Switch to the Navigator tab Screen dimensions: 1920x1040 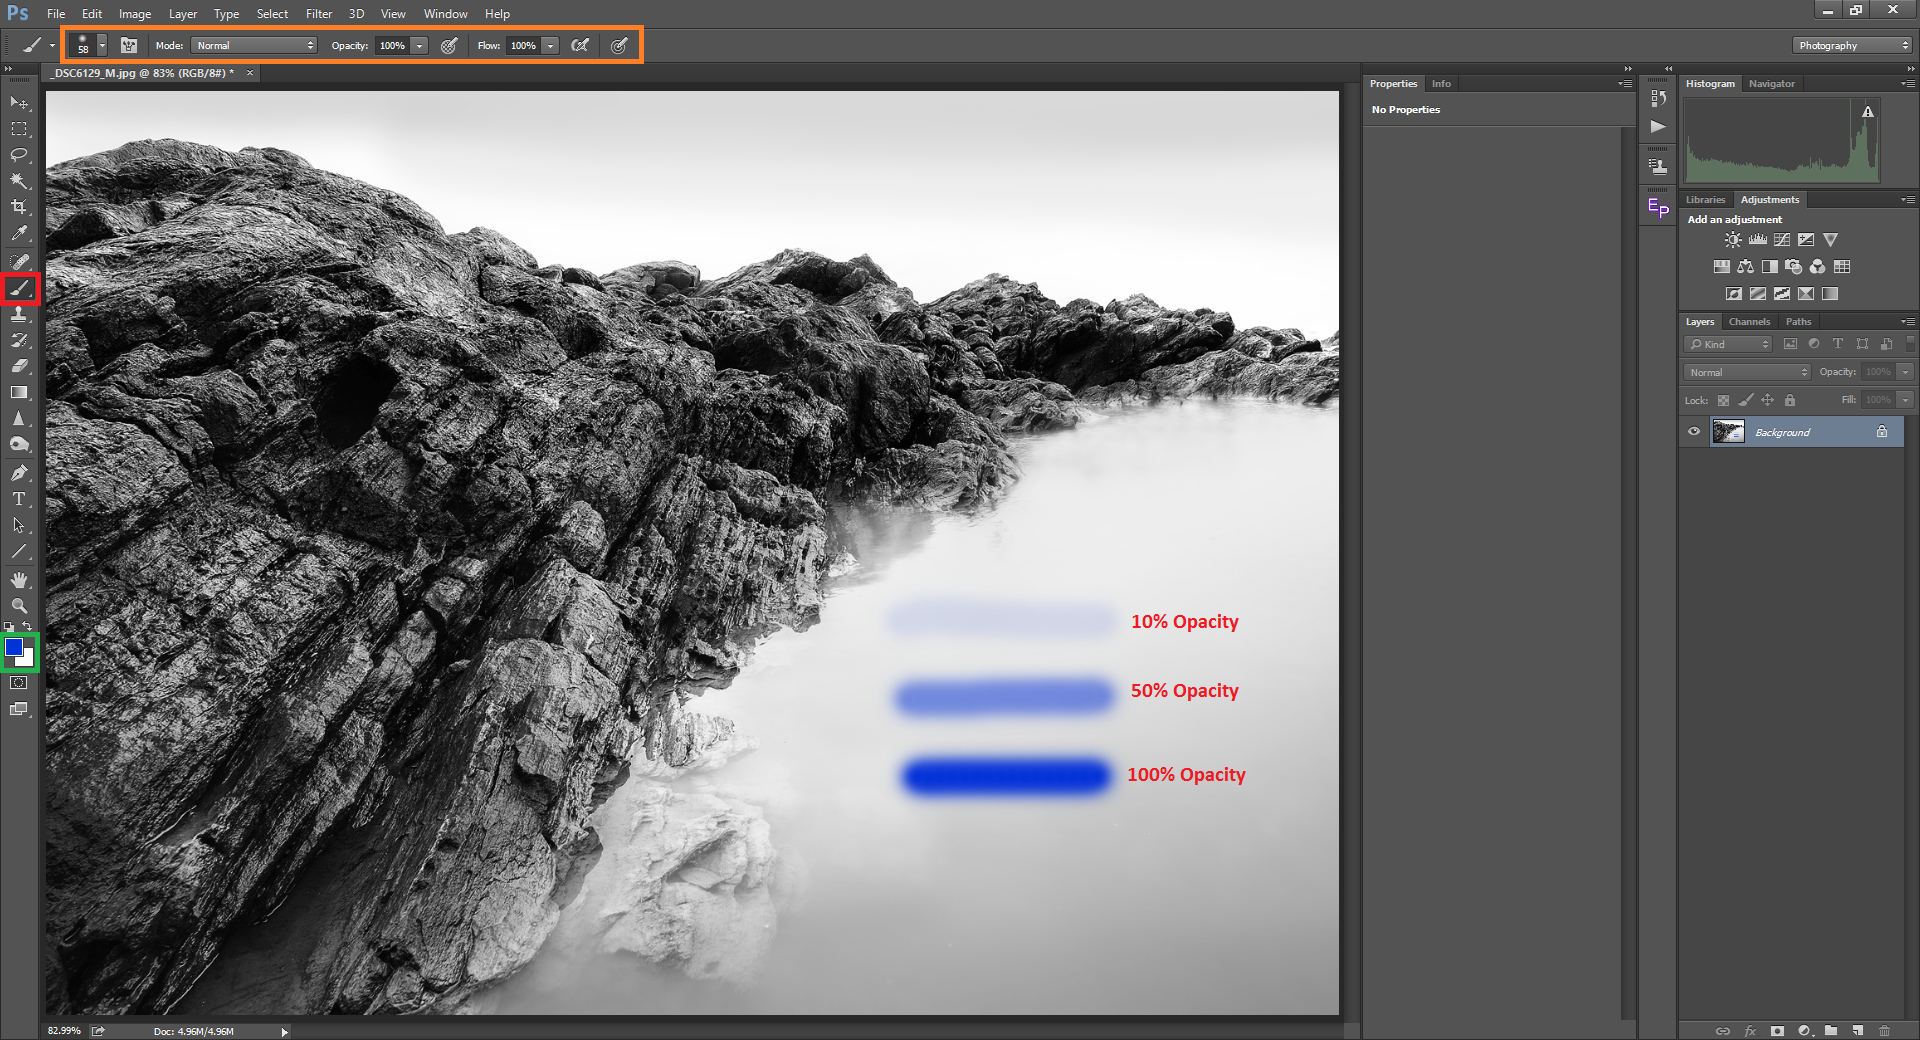1771,84
